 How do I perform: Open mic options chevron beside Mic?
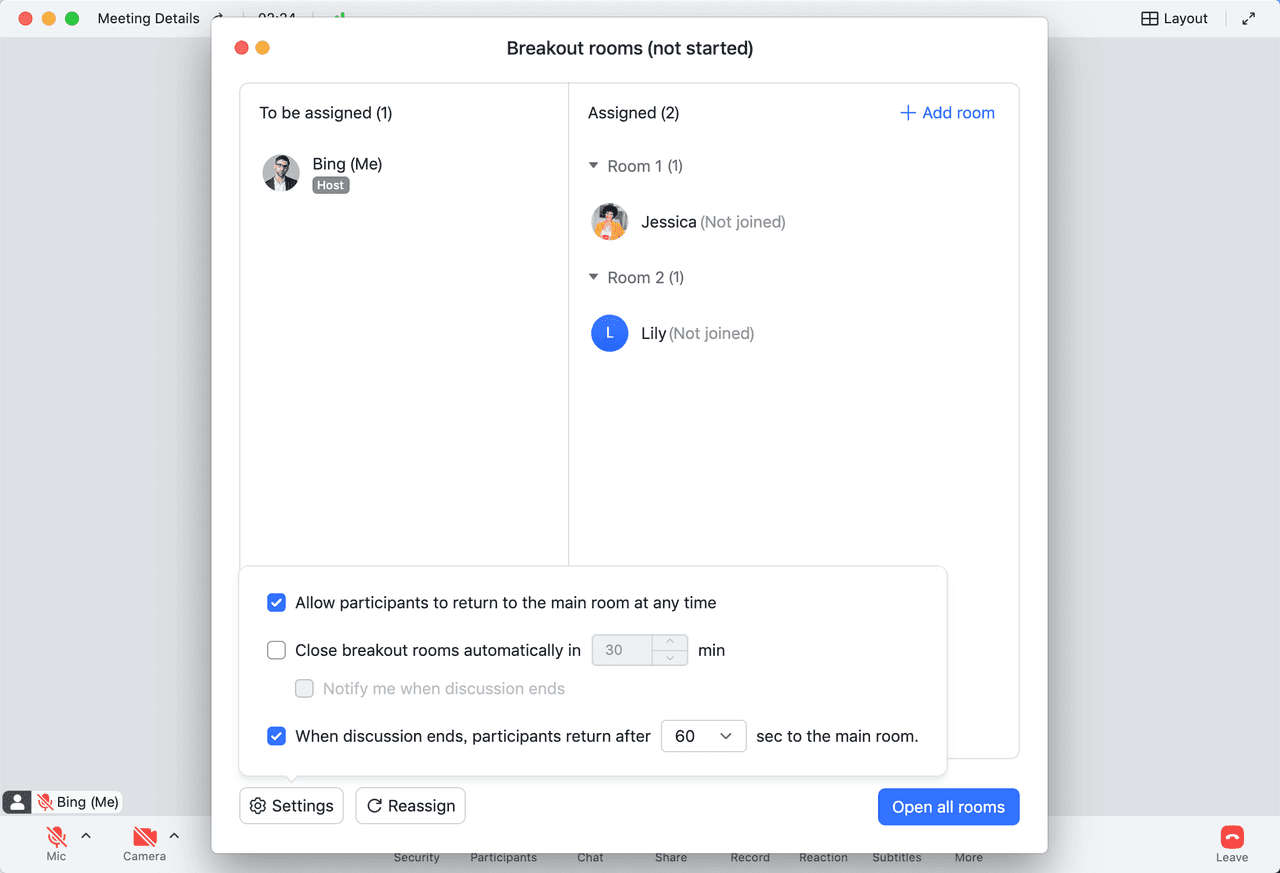click(x=86, y=836)
